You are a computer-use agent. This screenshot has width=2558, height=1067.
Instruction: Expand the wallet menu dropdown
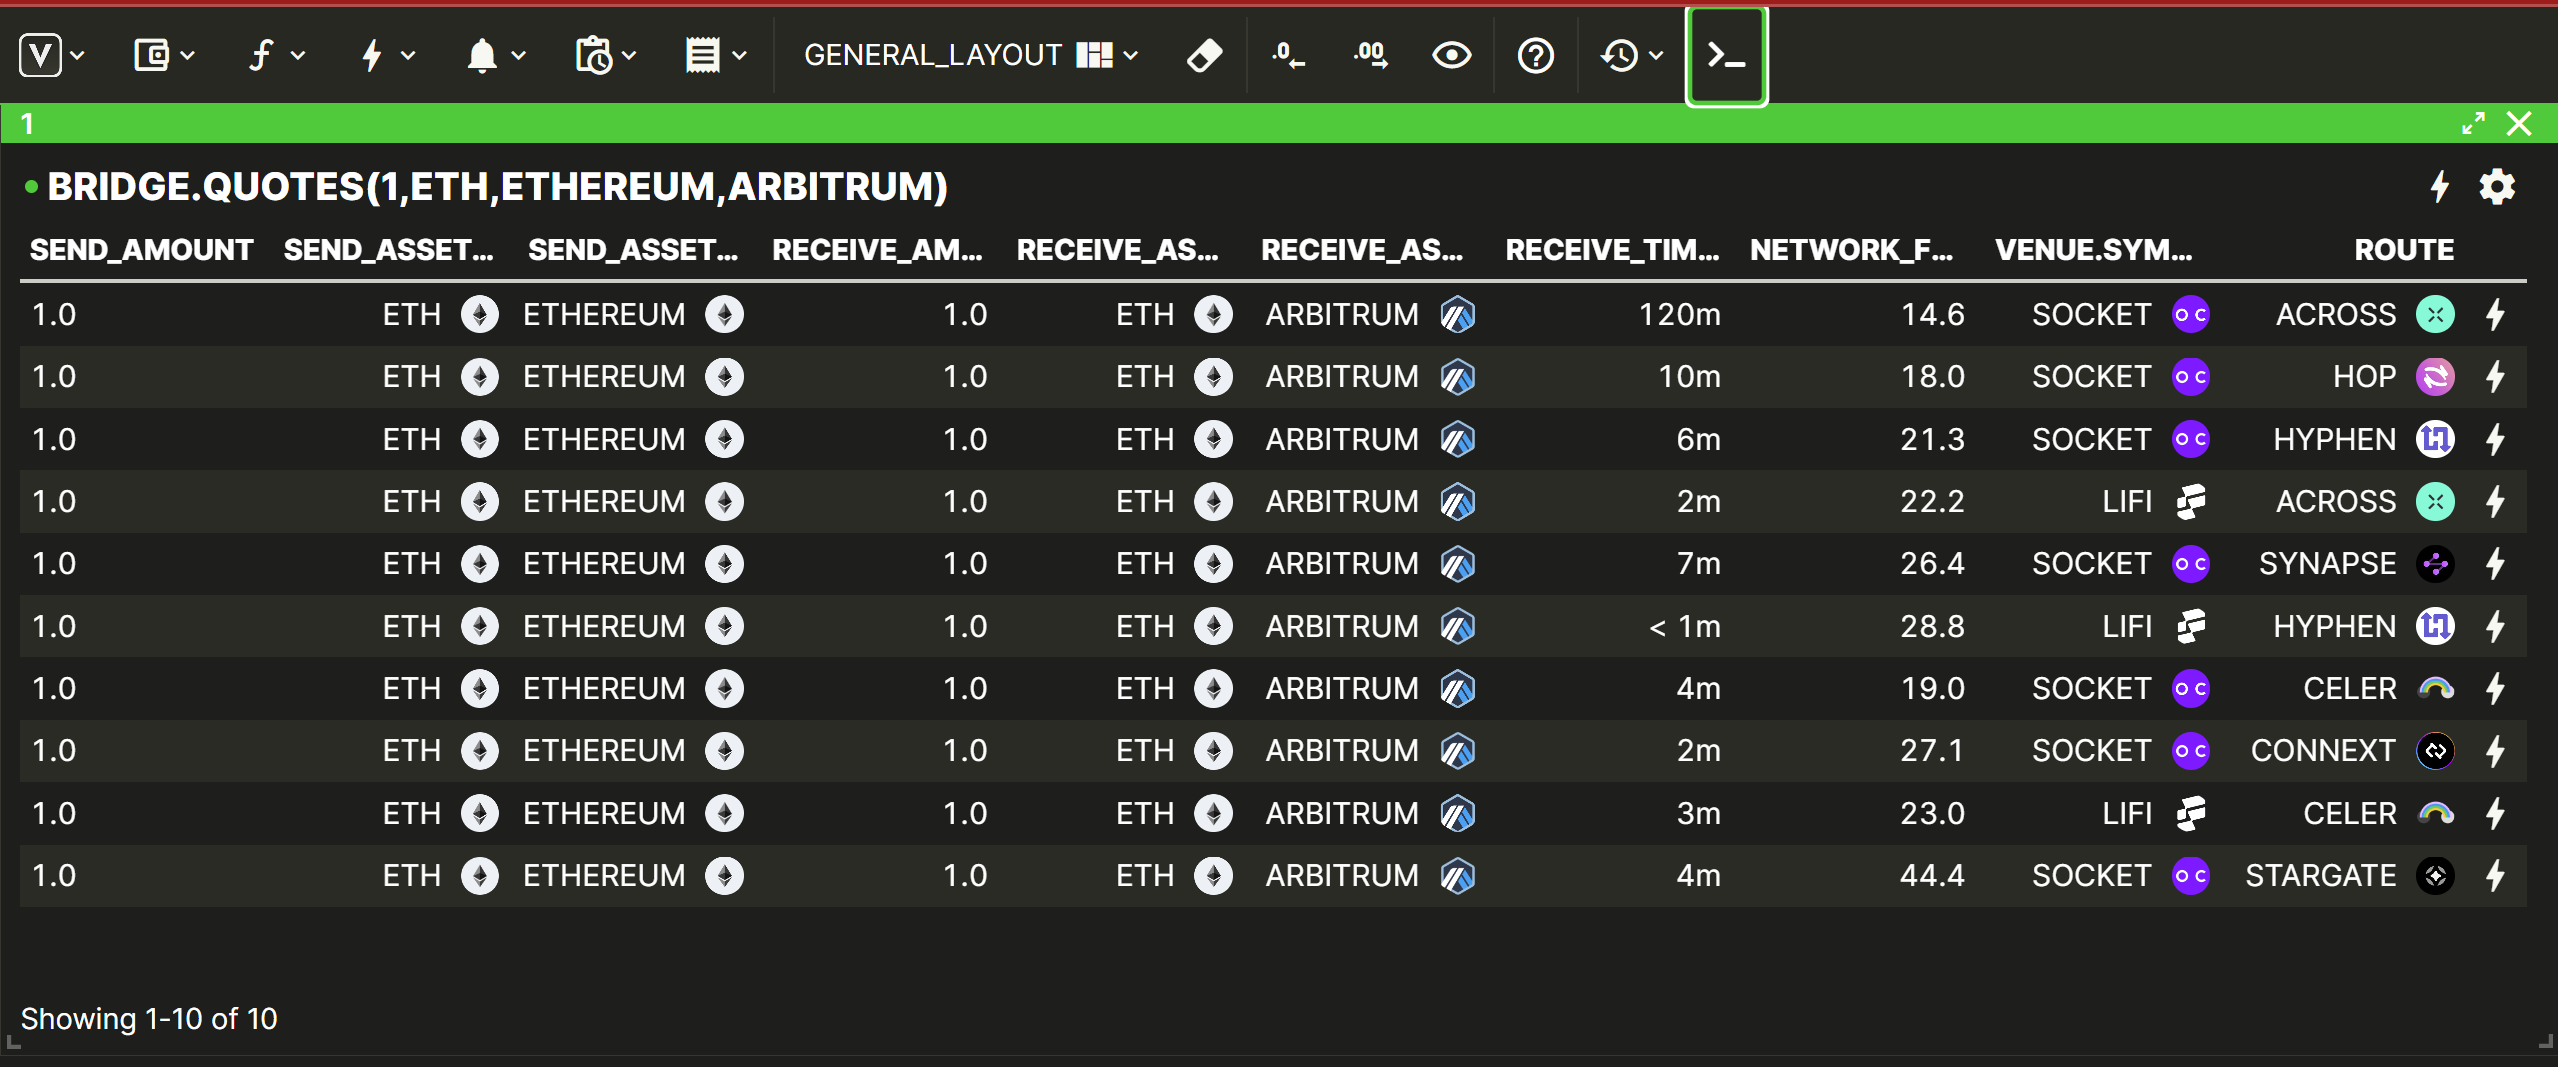tap(164, 55)
